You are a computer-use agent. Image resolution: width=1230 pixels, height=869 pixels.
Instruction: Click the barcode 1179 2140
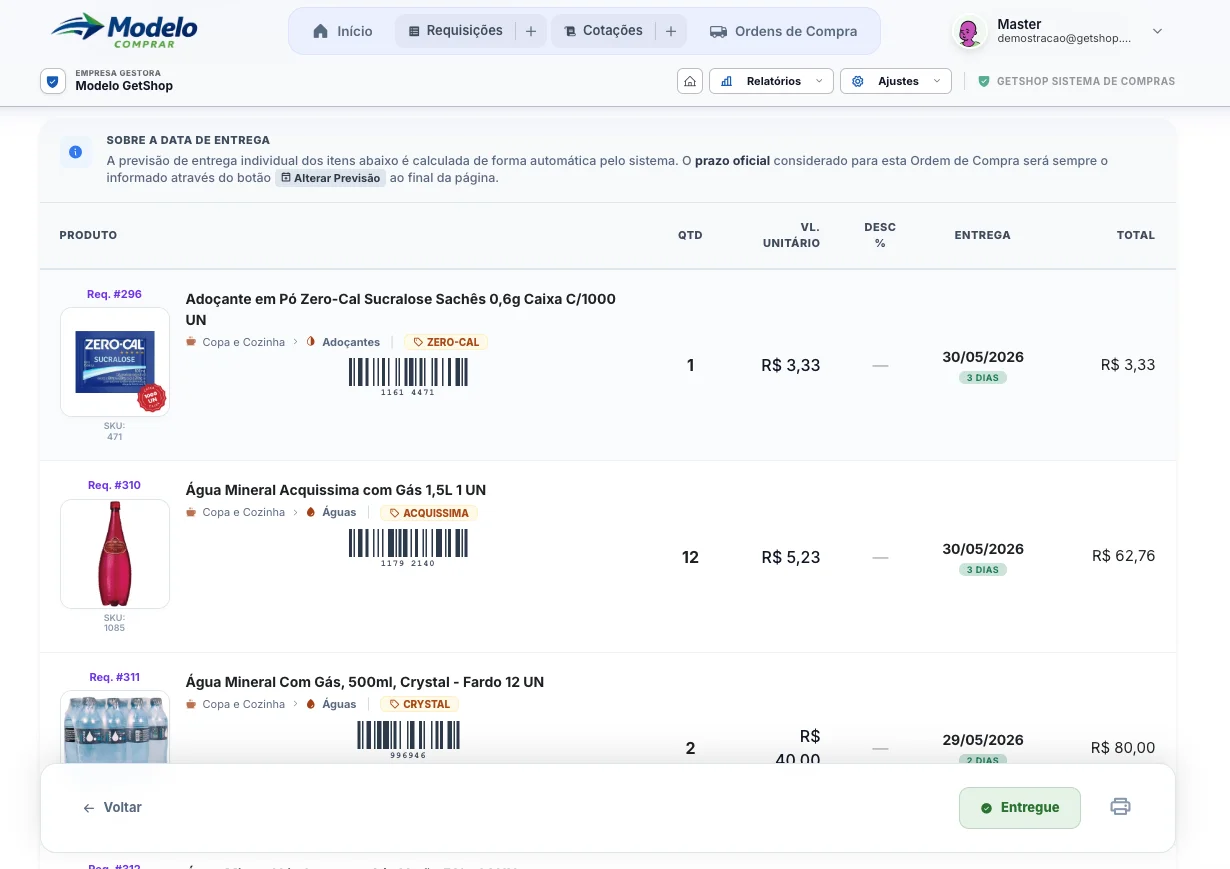408,548
